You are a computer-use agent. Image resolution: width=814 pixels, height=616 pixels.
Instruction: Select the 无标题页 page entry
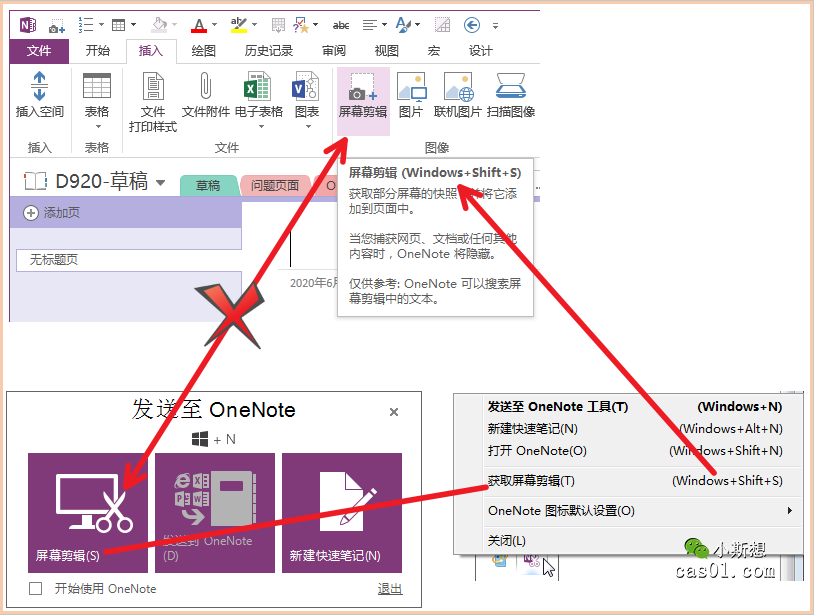(x=129, y=260)
